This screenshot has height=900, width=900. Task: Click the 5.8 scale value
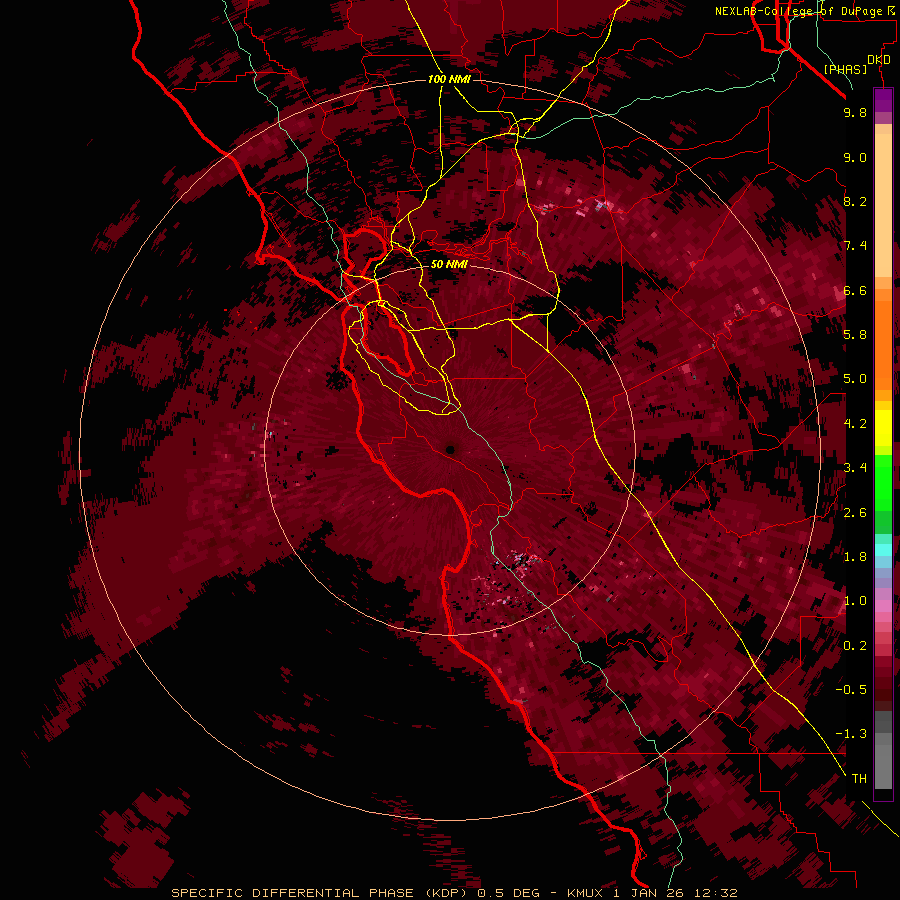pyautogui.click(x=855, y=334)
